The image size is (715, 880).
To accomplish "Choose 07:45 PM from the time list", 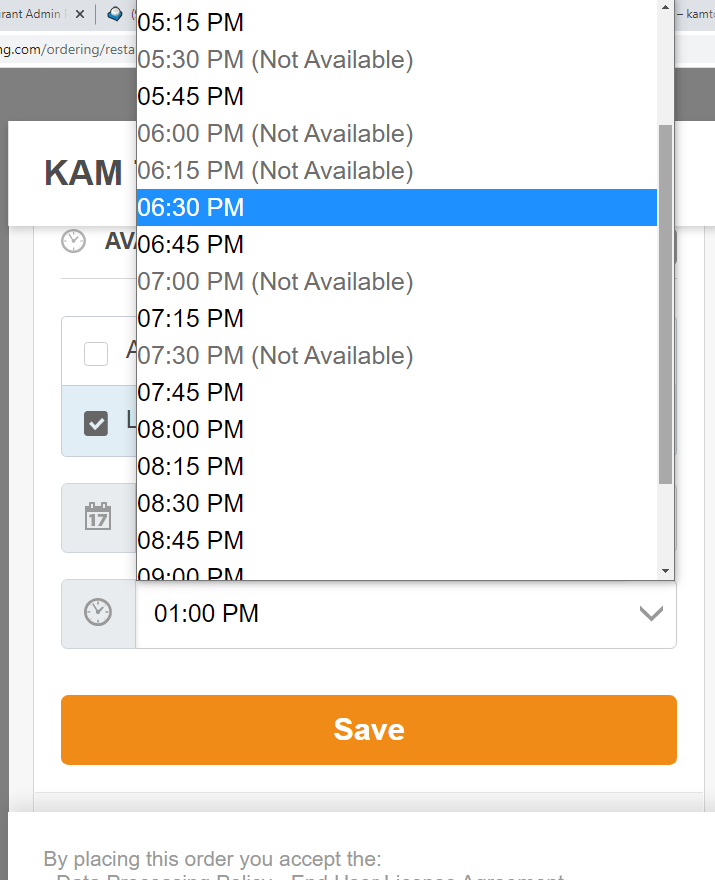I will click(191, 393).
